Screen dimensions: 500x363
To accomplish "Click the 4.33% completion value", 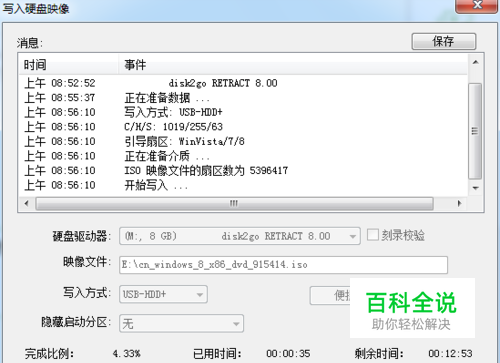I will click(x=127, y=353).
